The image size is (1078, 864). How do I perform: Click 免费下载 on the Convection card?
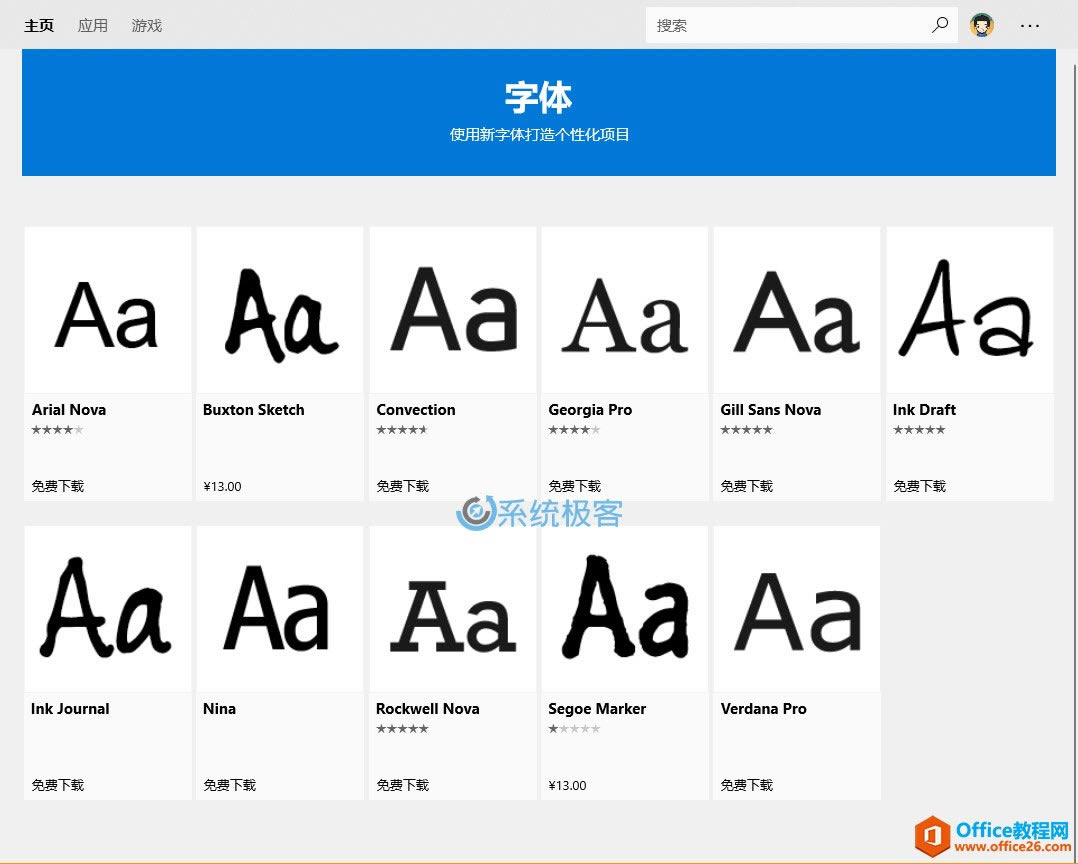click(x=402, y=486)
